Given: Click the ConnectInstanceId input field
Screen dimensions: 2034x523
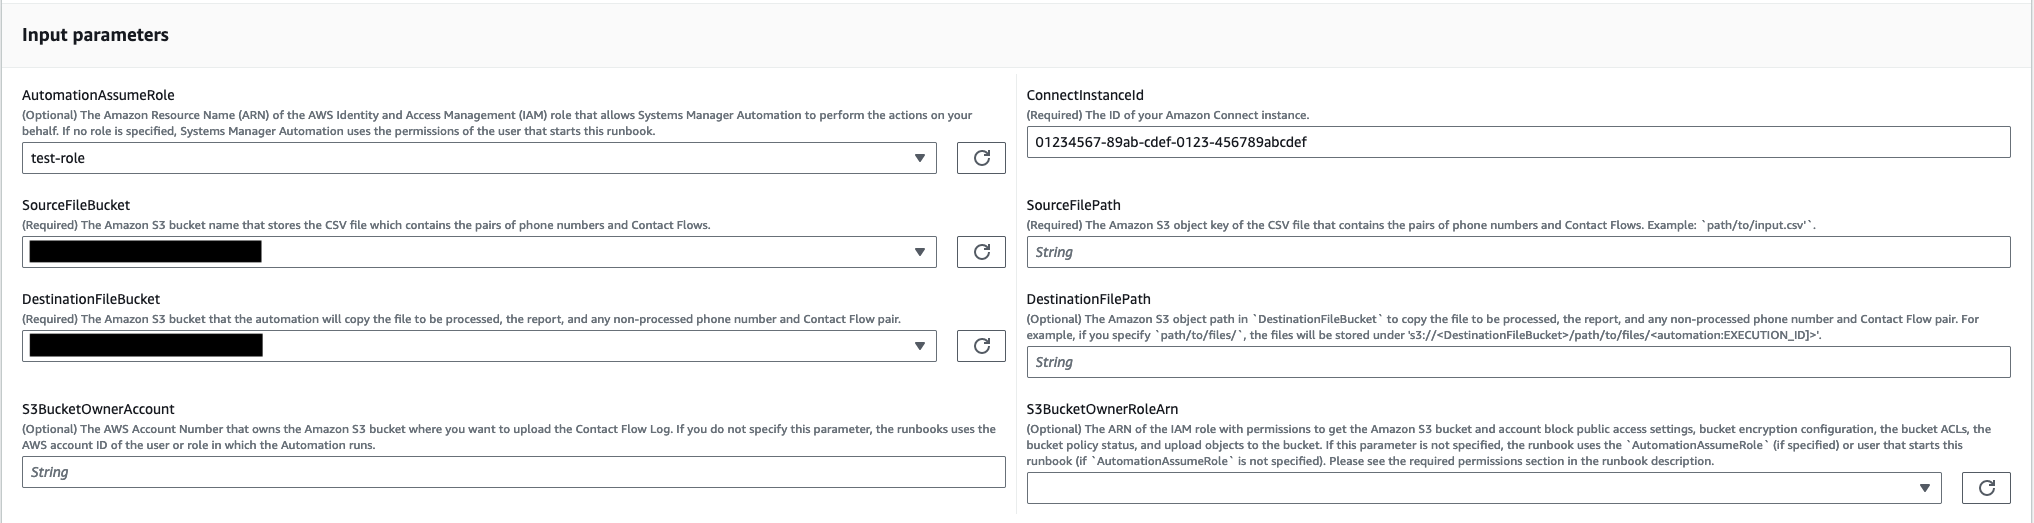Looking at the screenshot, I should click(x=1518, y=142).
